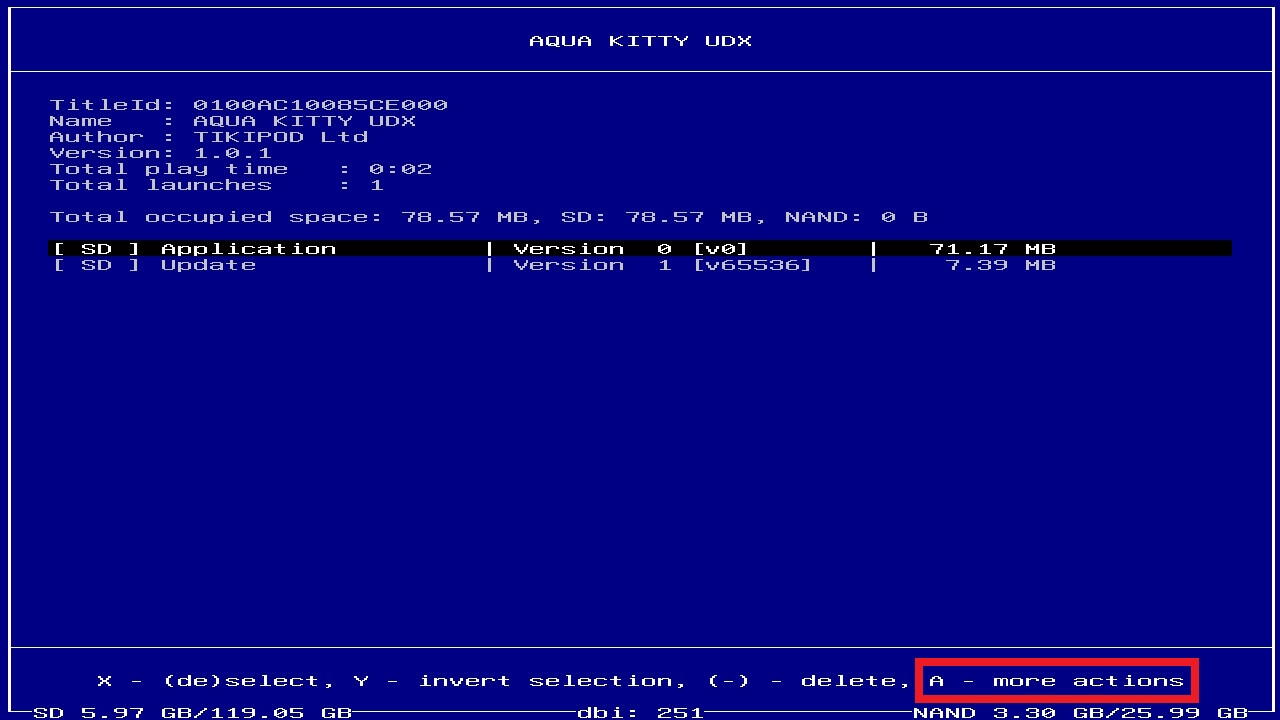Screen dimensions: 1280x720
Task: Select the SD Update row
Action: pyautogui.click(x=640, y=265)
